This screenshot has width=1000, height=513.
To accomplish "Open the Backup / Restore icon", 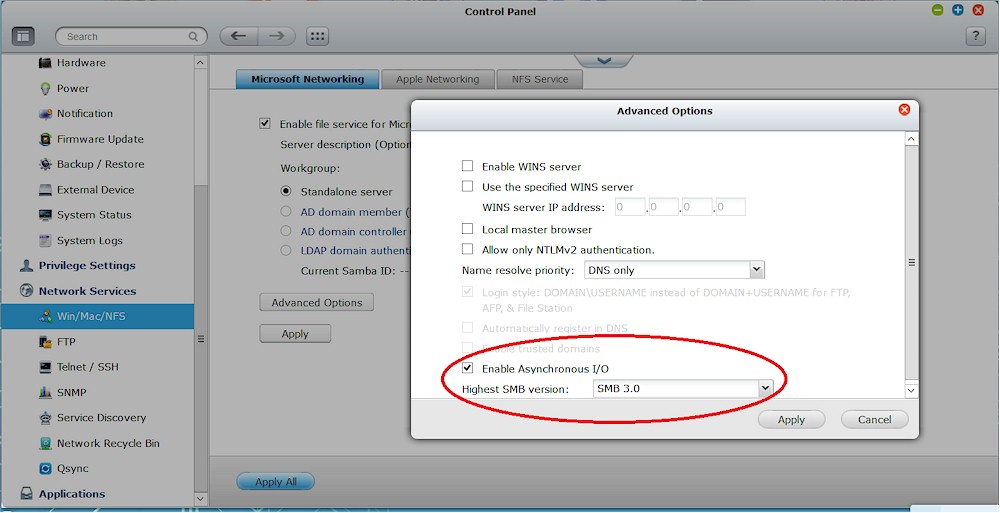I will click(45, 164).
